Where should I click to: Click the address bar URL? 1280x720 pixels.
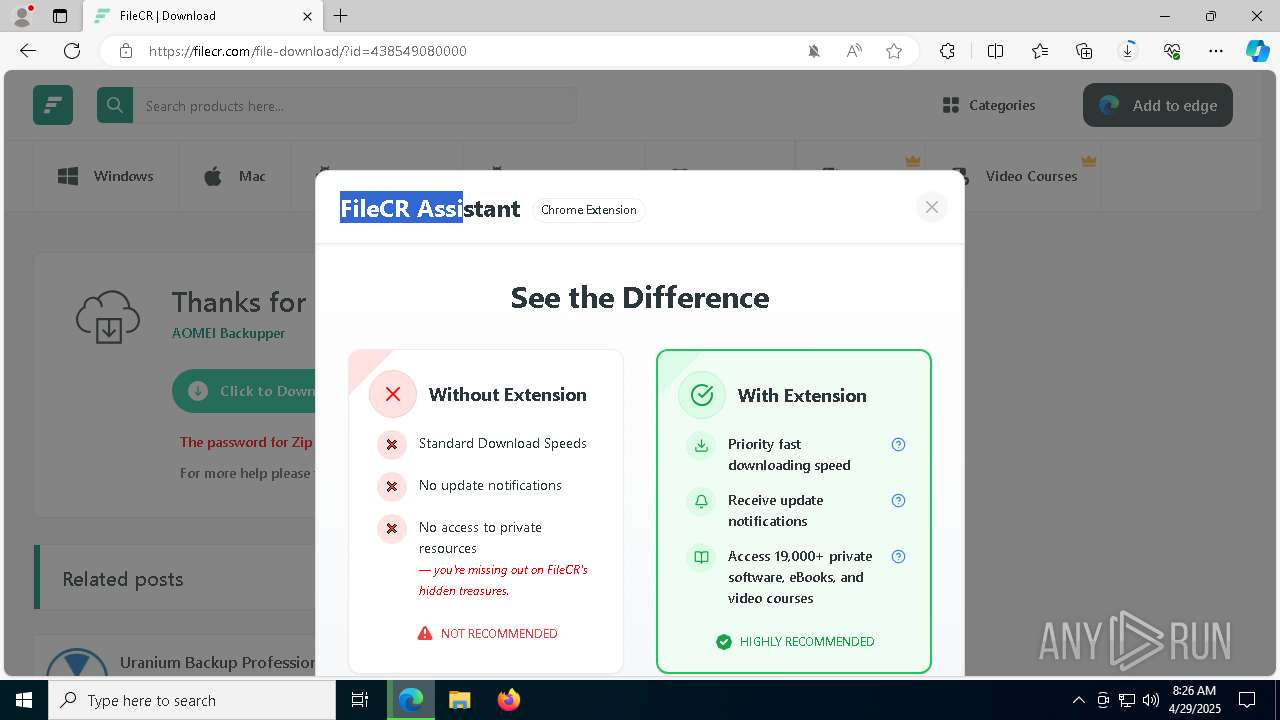(x=308, y=51)
